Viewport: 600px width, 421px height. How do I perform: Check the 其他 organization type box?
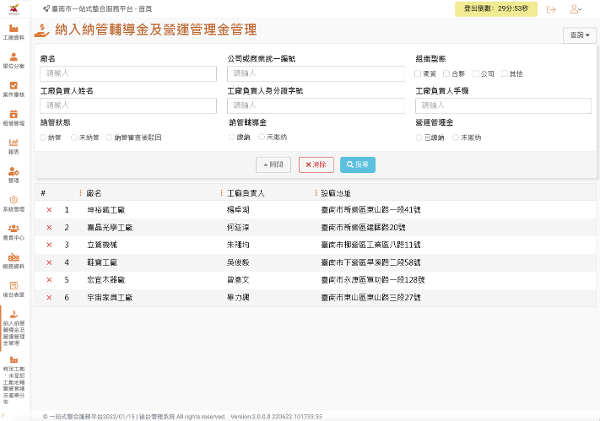pos(504,73)
